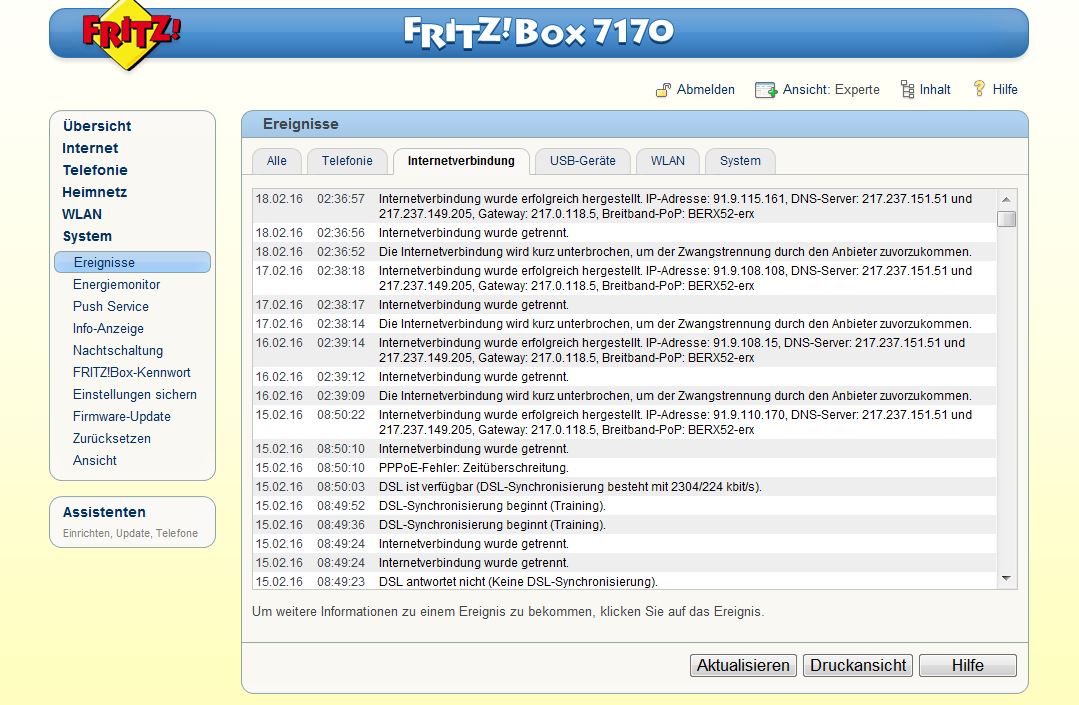Click 18.02.16 02:36:52 Zwangstrennung event
The height and width of the screenshot is (705, 1079).
tap(625, 252)
